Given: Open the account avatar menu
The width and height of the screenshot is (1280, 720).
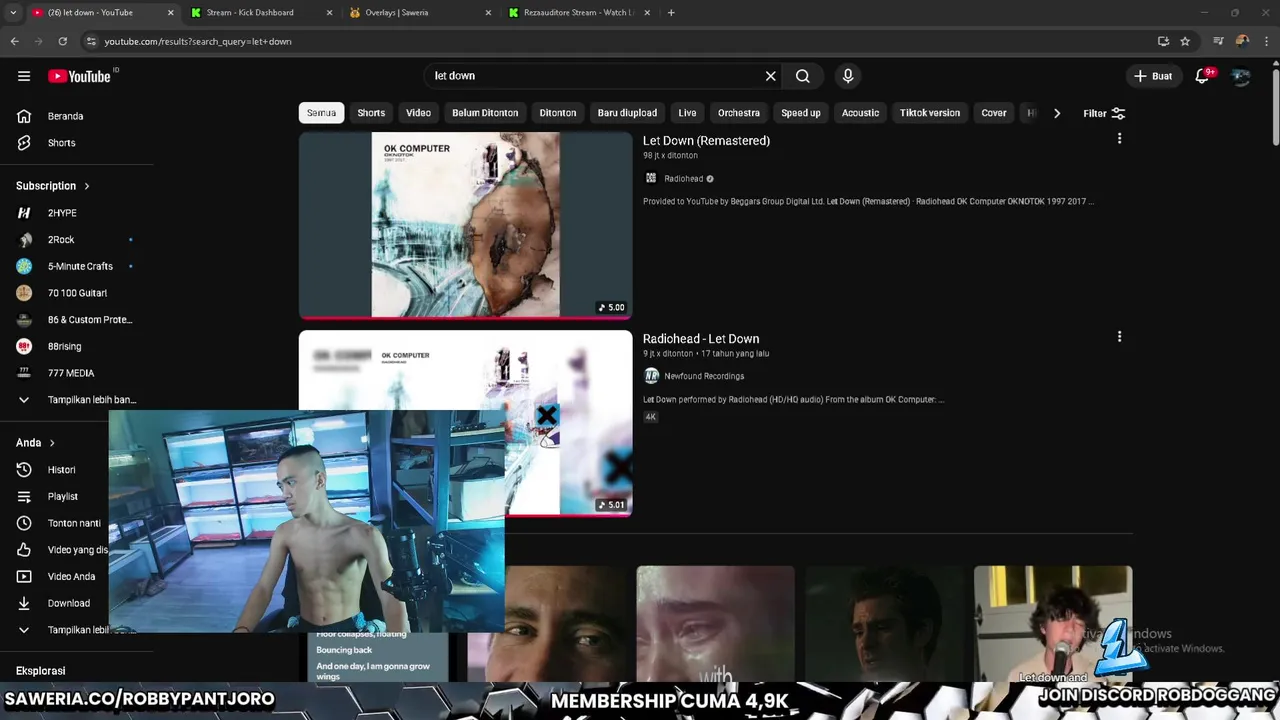Looking at the screenshot, I should click(1241, 76).
